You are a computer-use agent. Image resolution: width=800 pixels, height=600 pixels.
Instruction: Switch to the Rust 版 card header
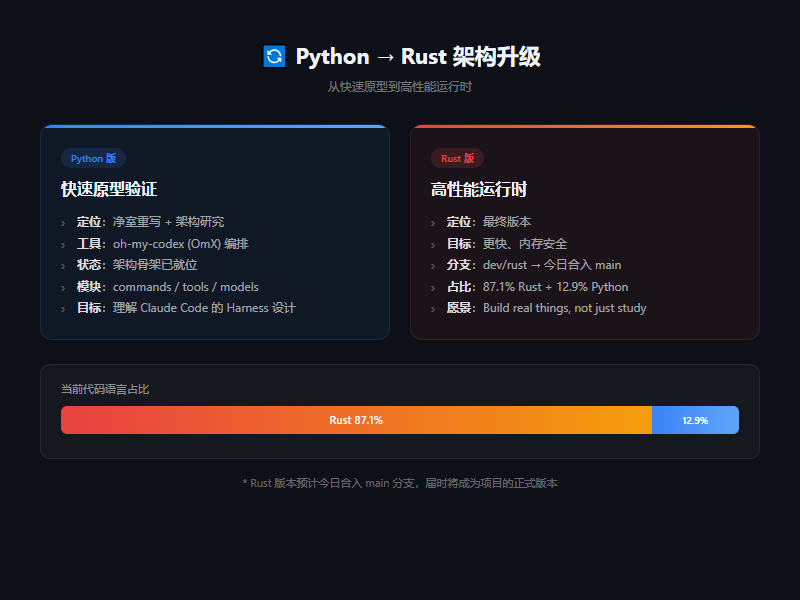coord(458,158)
